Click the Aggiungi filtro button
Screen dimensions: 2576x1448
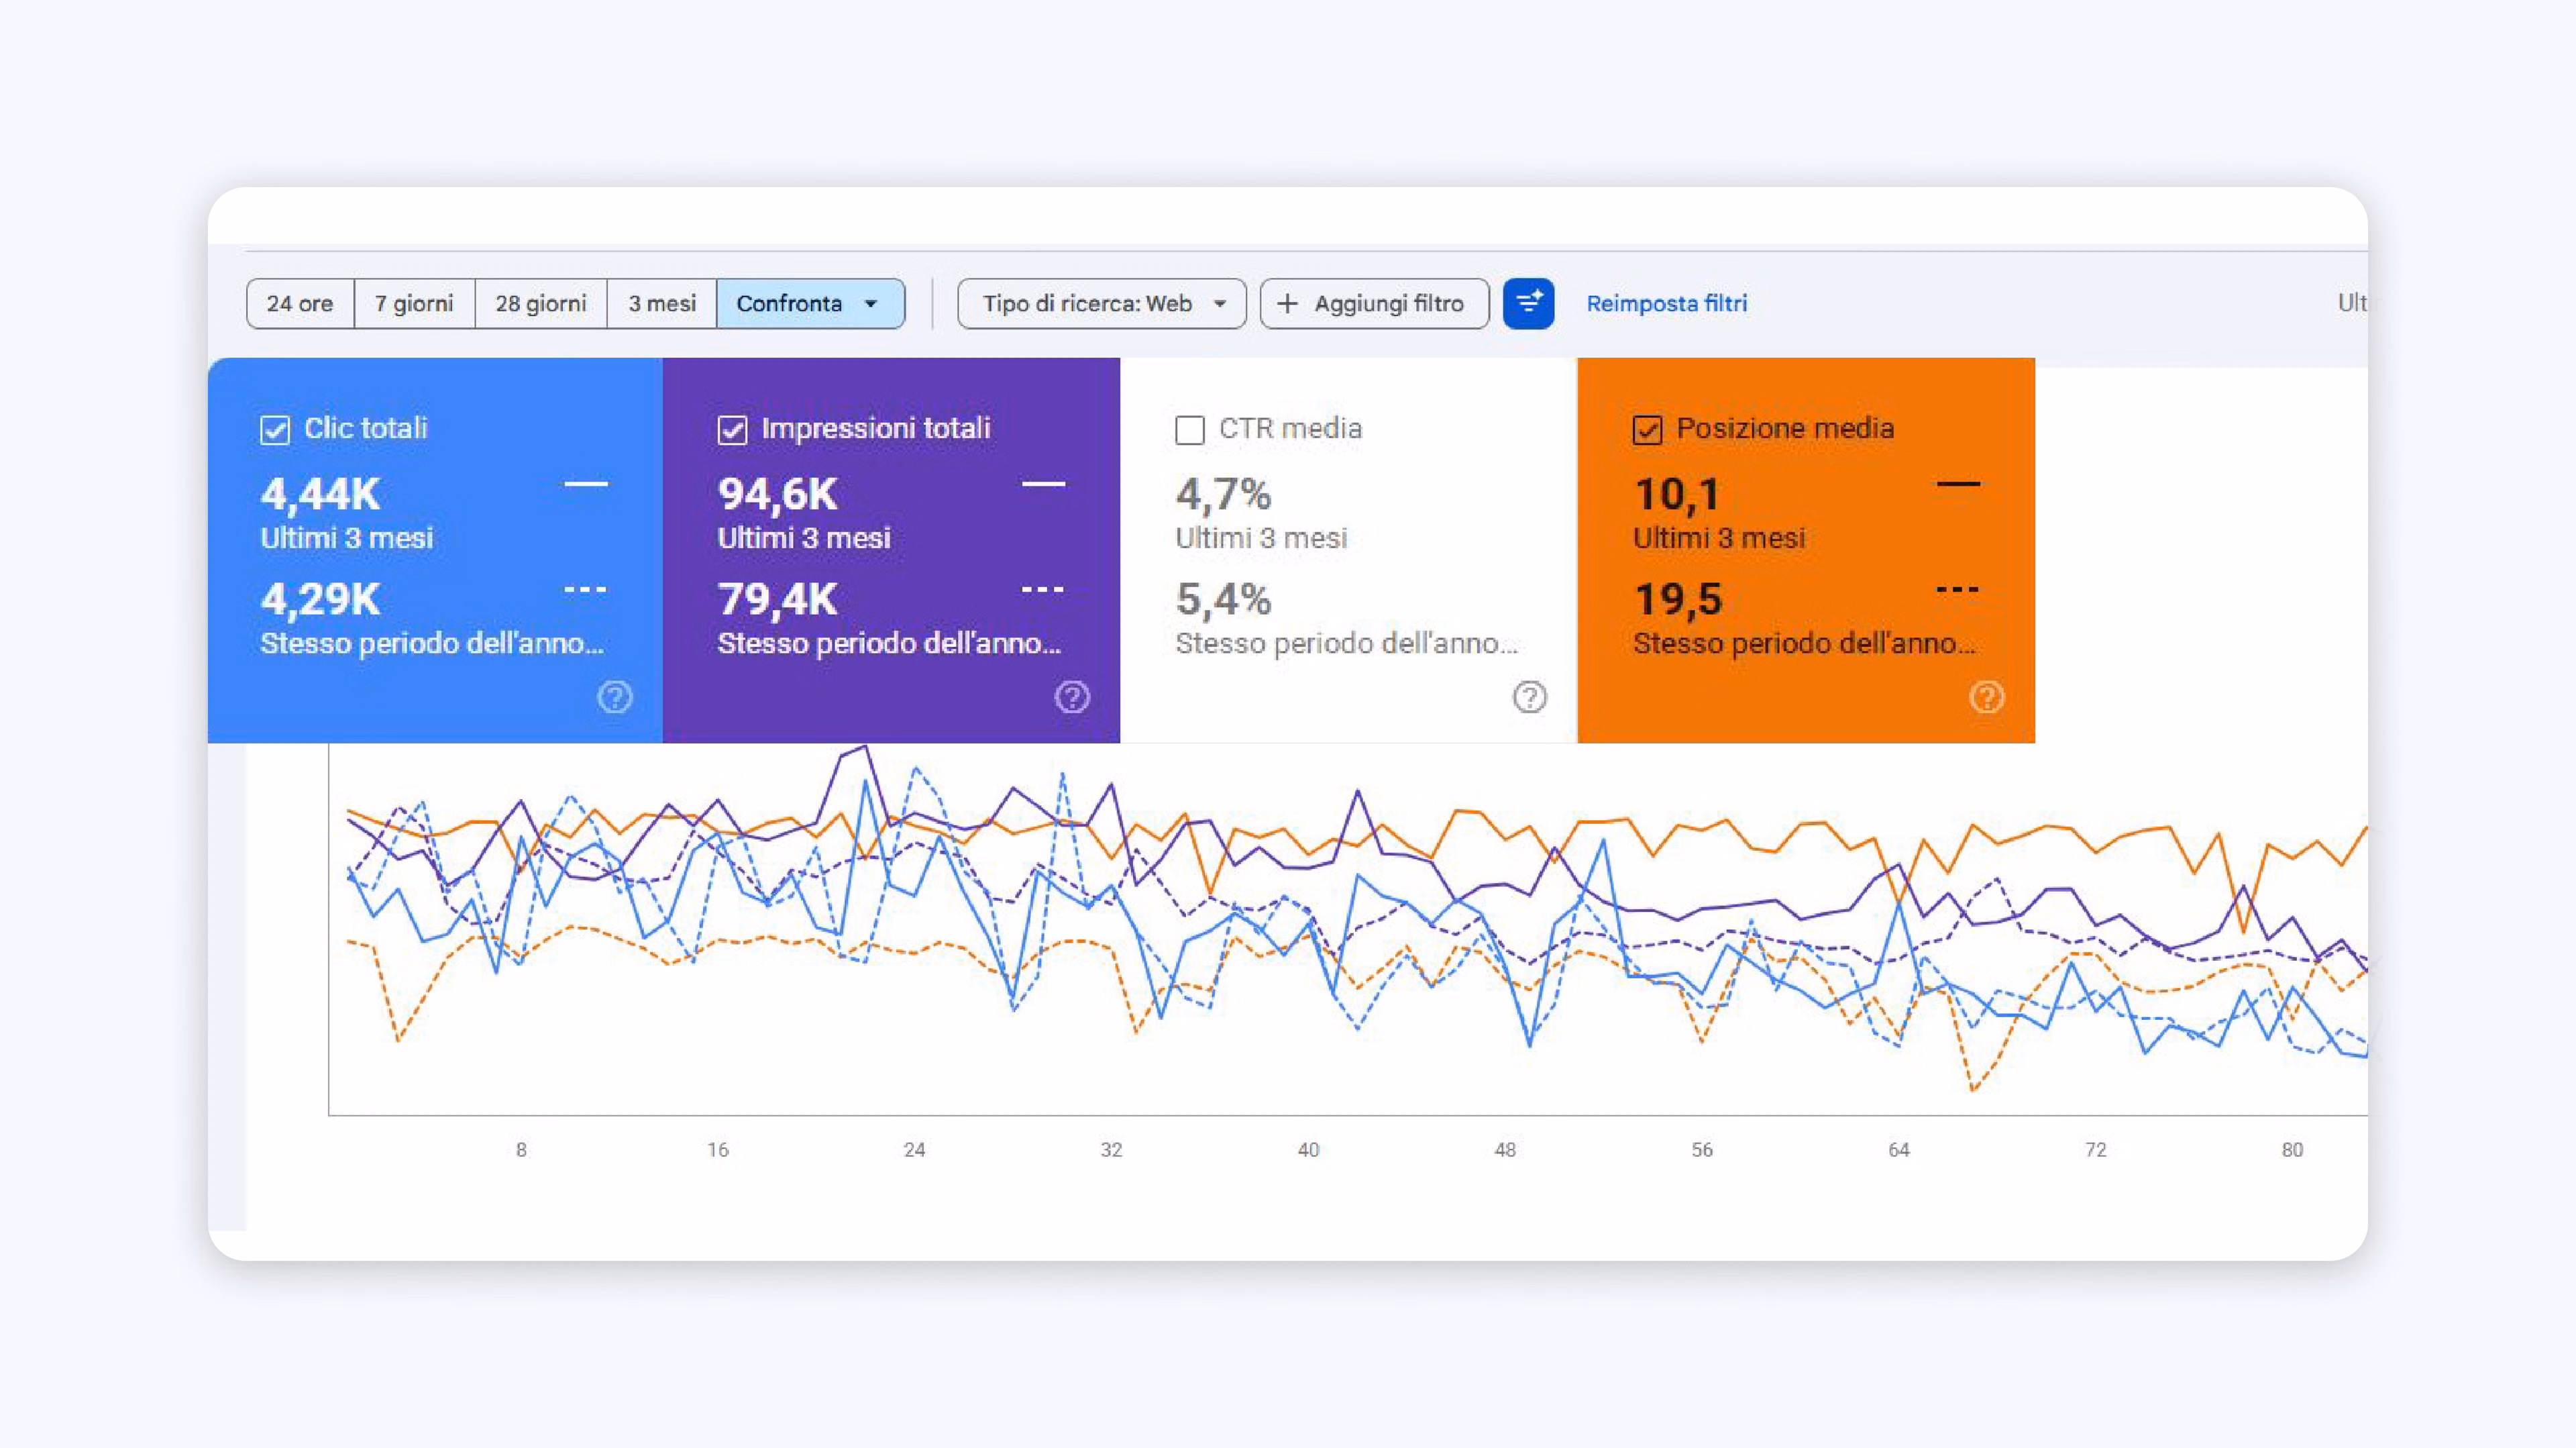click(1375, 303)
